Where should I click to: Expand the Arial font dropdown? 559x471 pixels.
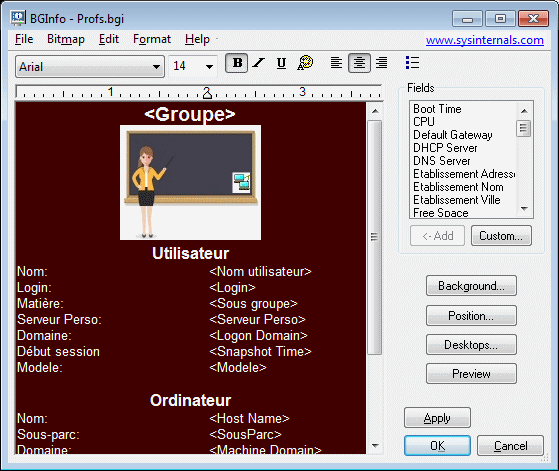tap(90, 66)
